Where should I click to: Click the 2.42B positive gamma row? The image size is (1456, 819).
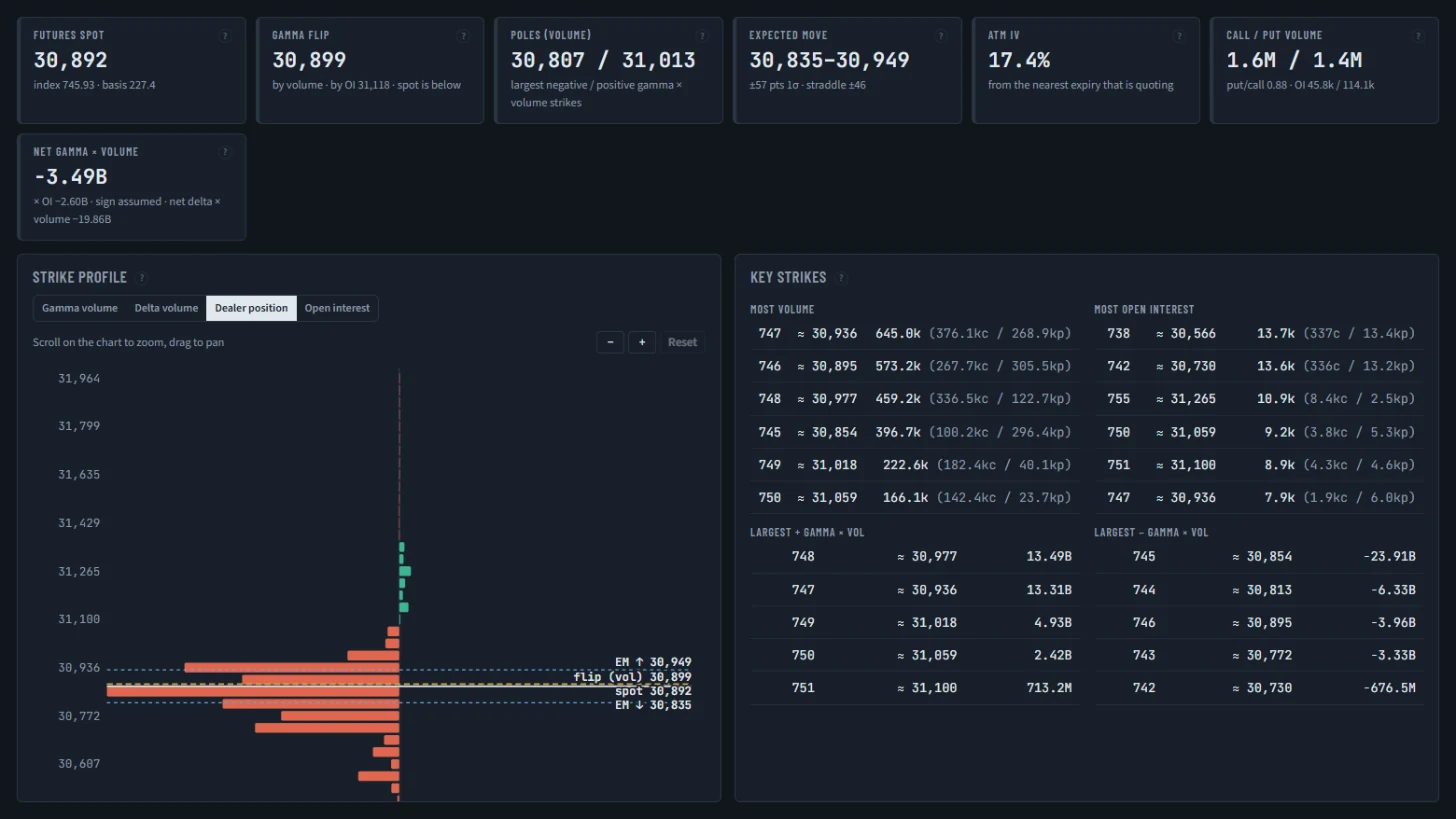[915, 655]
